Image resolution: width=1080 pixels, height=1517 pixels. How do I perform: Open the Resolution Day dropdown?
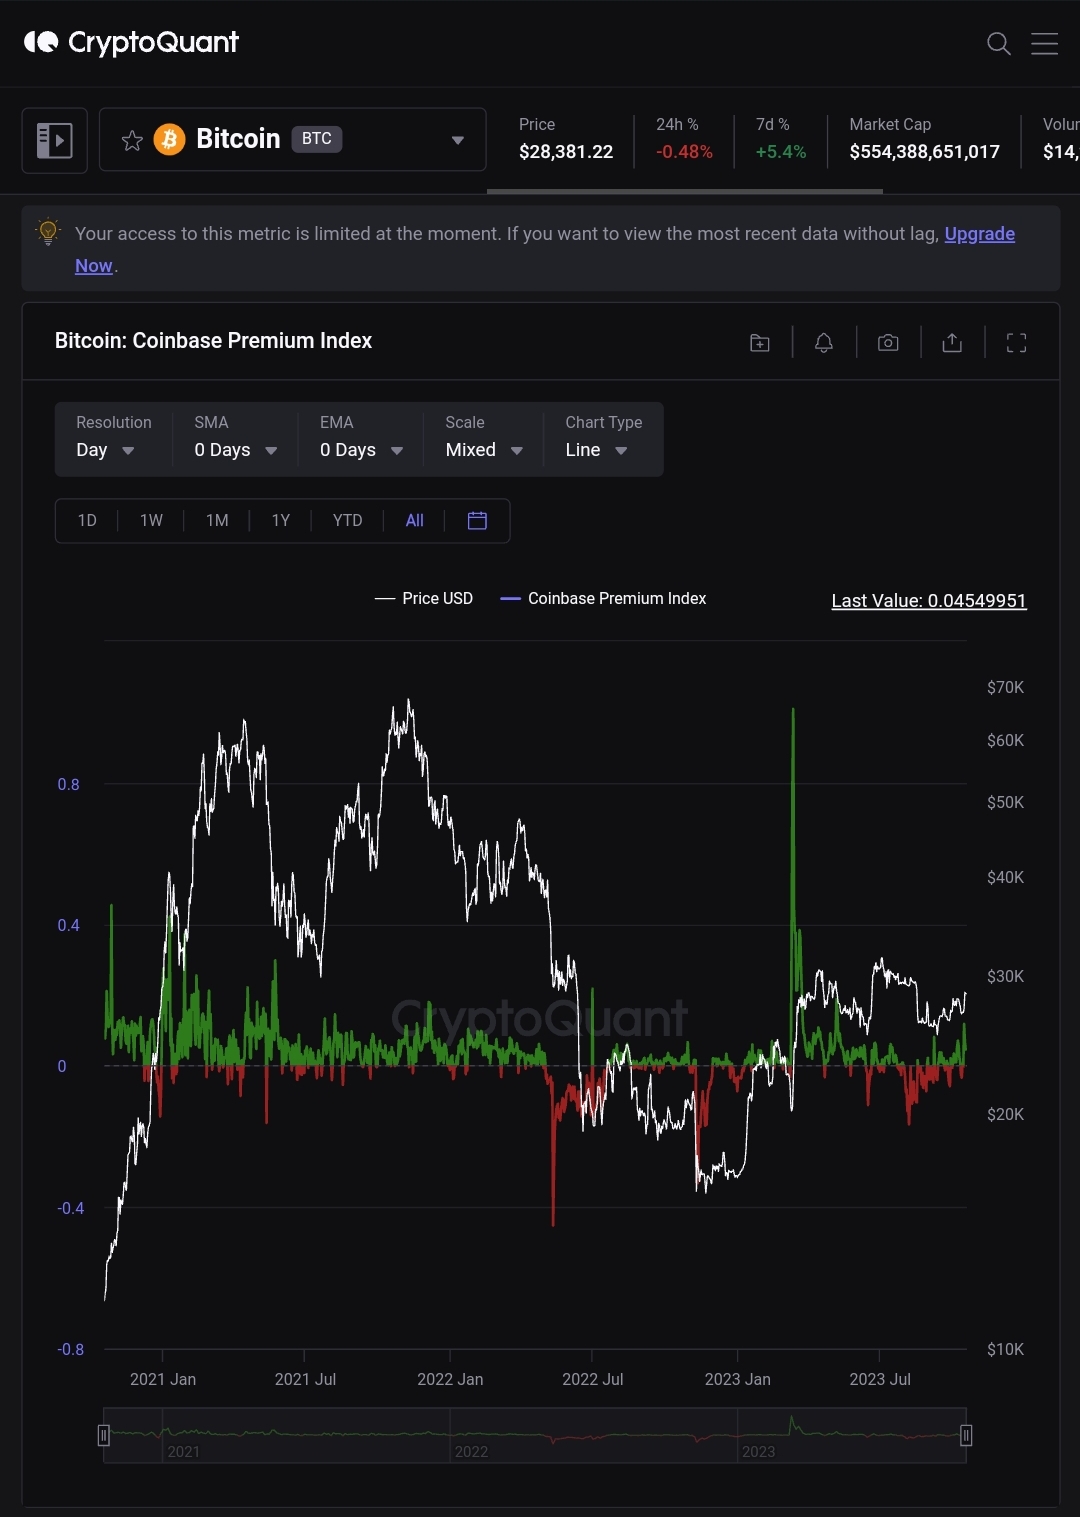click(x=113, y=438)
